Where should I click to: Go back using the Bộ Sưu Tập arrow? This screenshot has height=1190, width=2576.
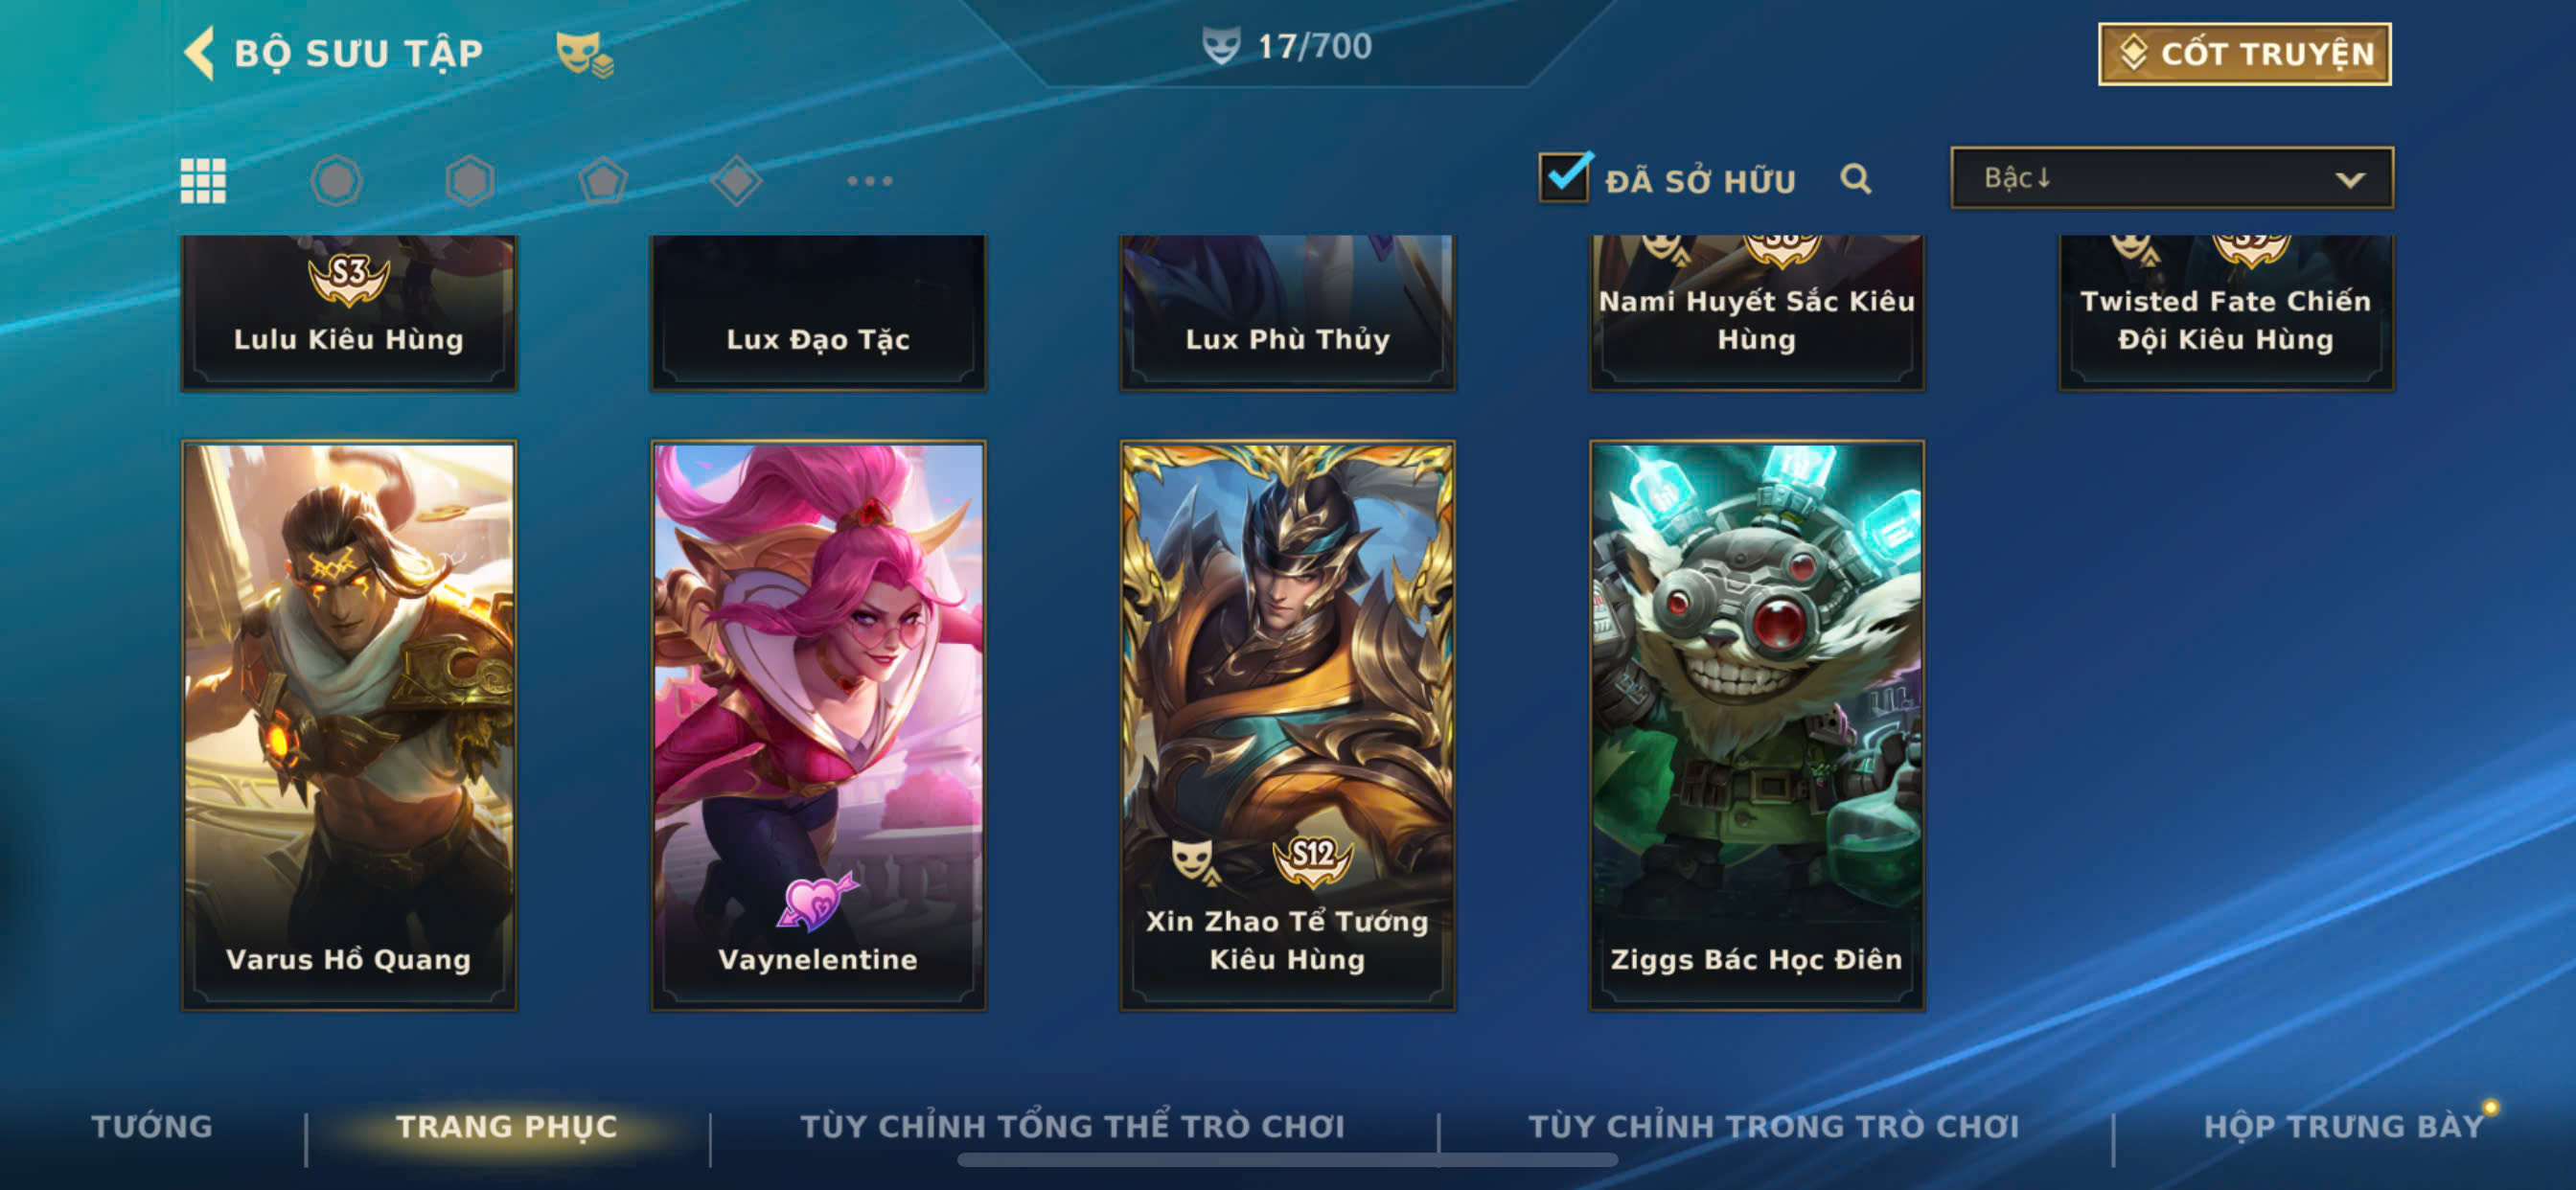point(200,53)
